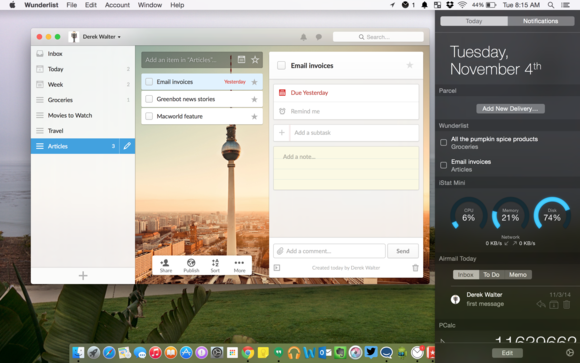Open the Movies to Watch list
The height and width of the screenshot is (363, 580).
tap(83, 115)
